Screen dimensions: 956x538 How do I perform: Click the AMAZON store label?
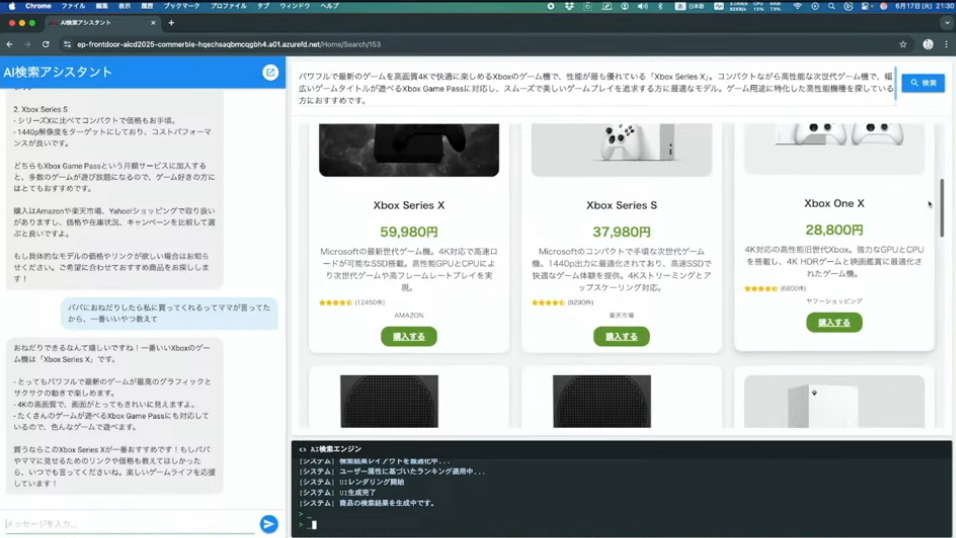coord(408,315)
